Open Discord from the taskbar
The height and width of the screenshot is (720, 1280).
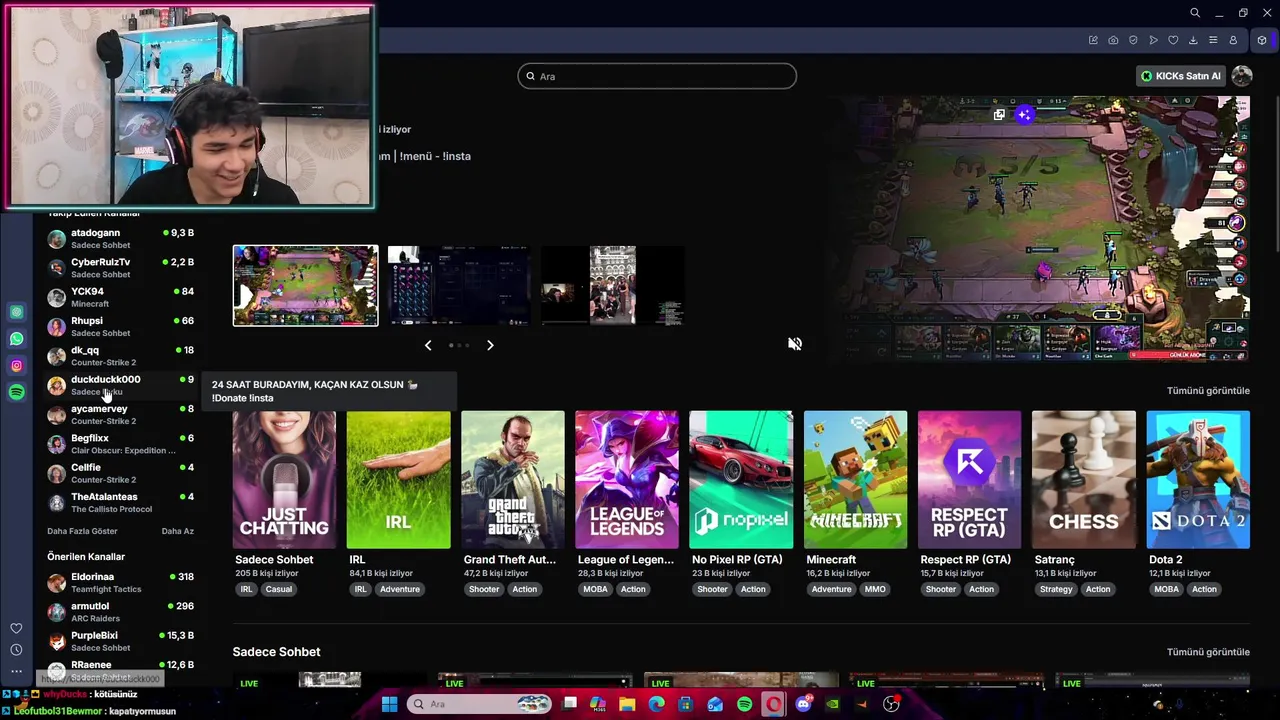coord(803,704)
